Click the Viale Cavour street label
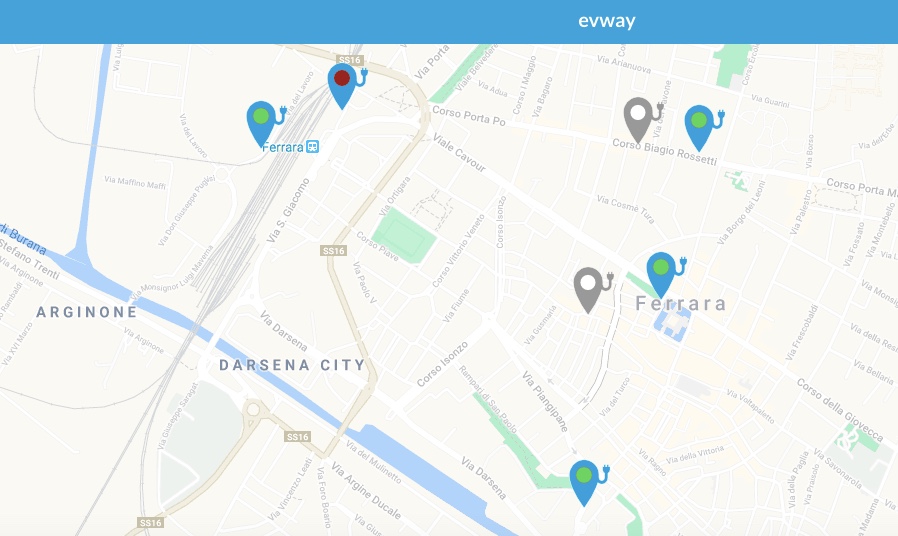The width and height of the screenshot is (898, 536). click(x=459, y=153)
